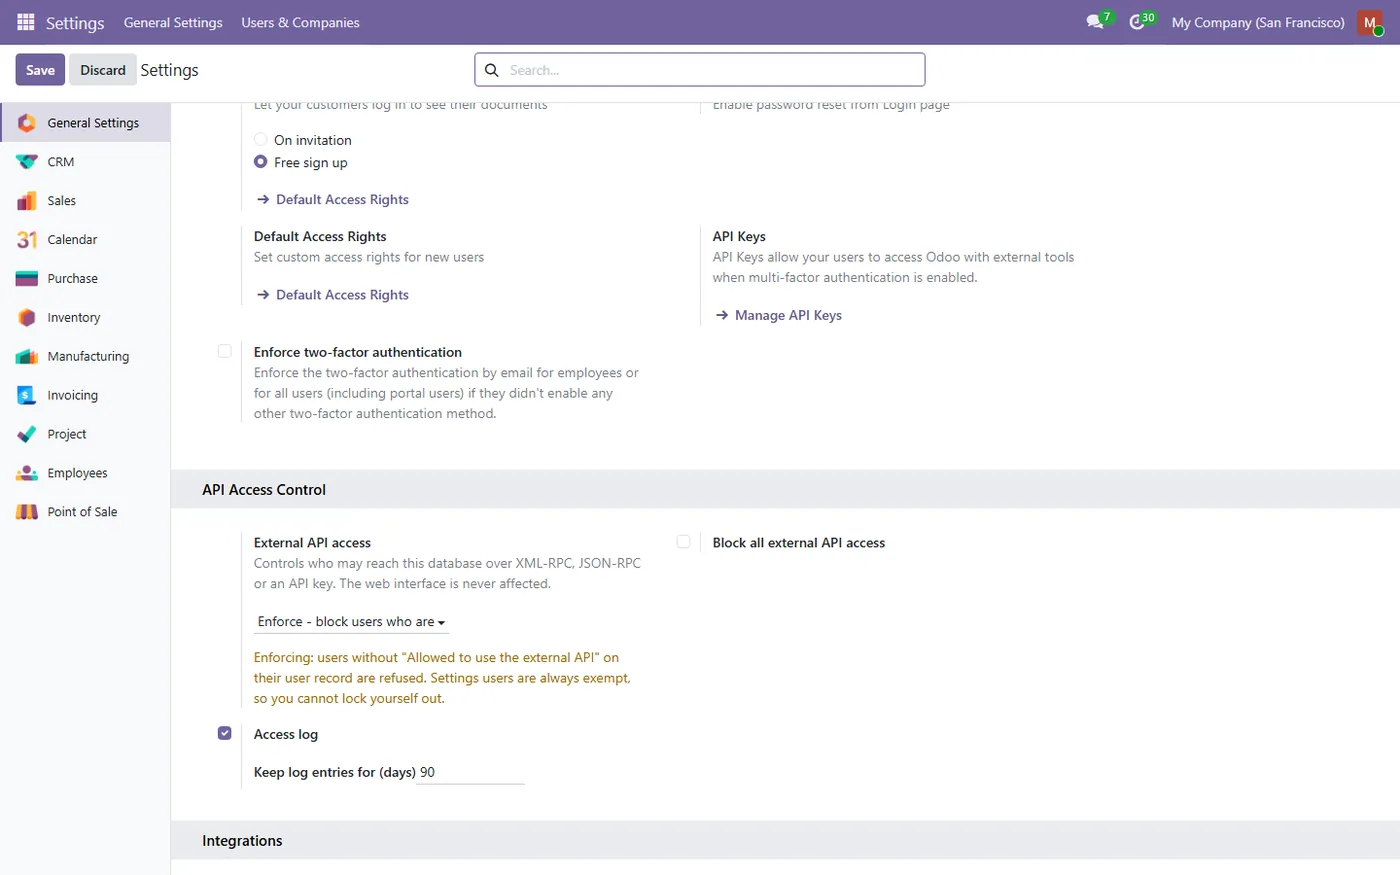Image resolution: width=1400 pixels, height=875 pixels.
Task: Open the user avatar menu
Action: [1370, 22]
